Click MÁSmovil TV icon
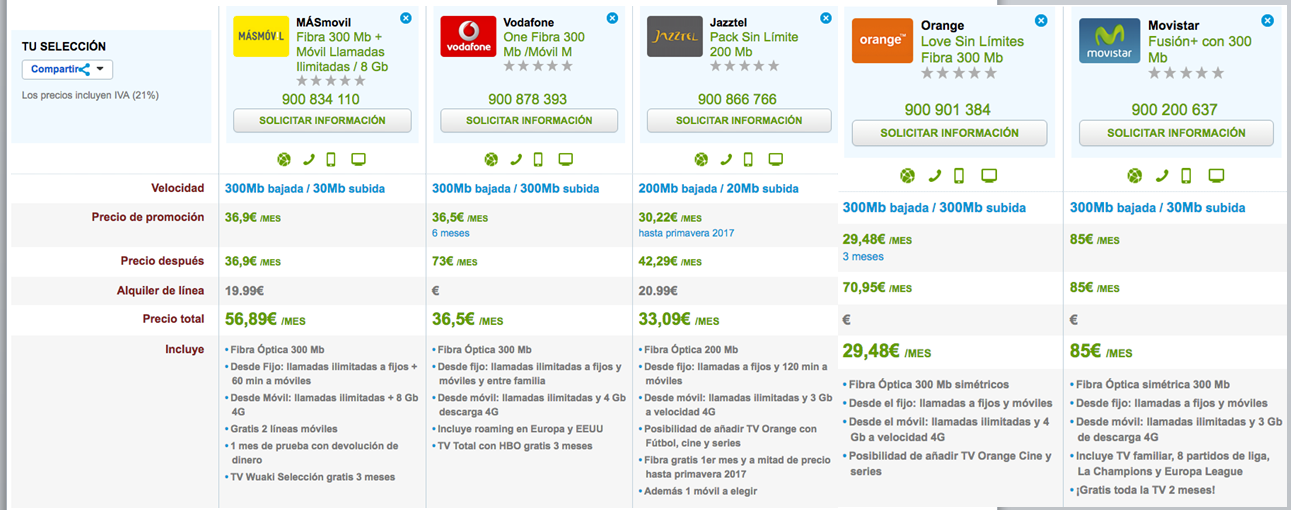This screenshot has height=510, width=1291. (358, 159)
